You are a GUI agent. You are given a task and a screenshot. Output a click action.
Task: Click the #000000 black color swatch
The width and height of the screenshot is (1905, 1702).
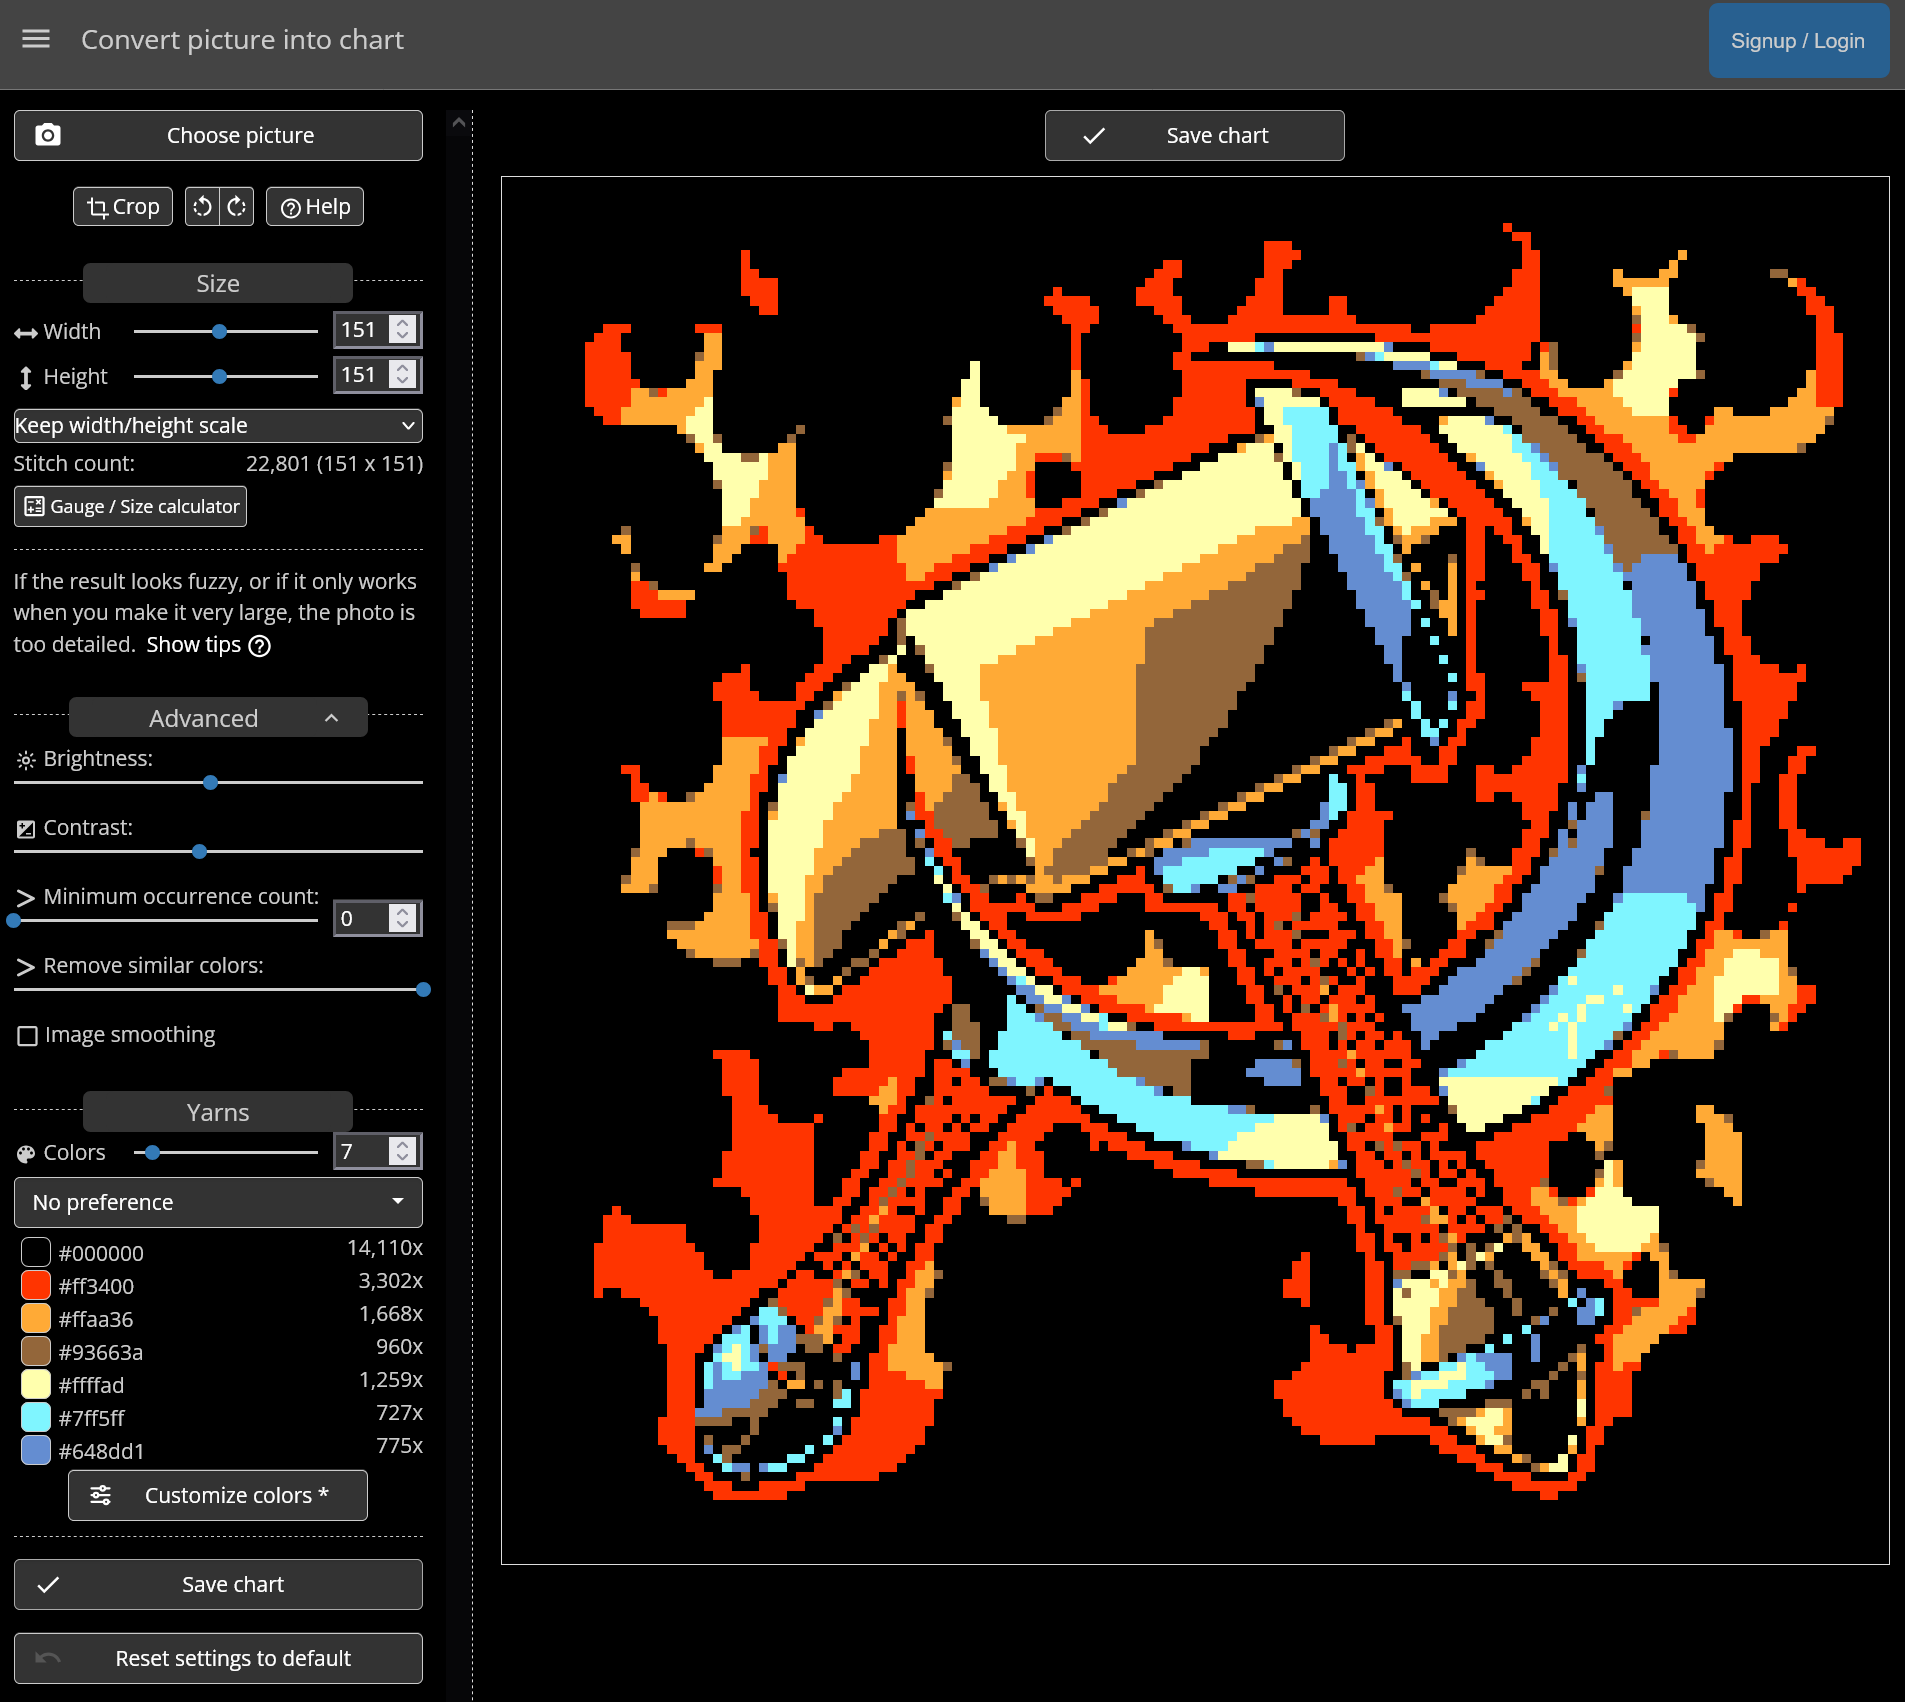click(x=36, y=1252)
